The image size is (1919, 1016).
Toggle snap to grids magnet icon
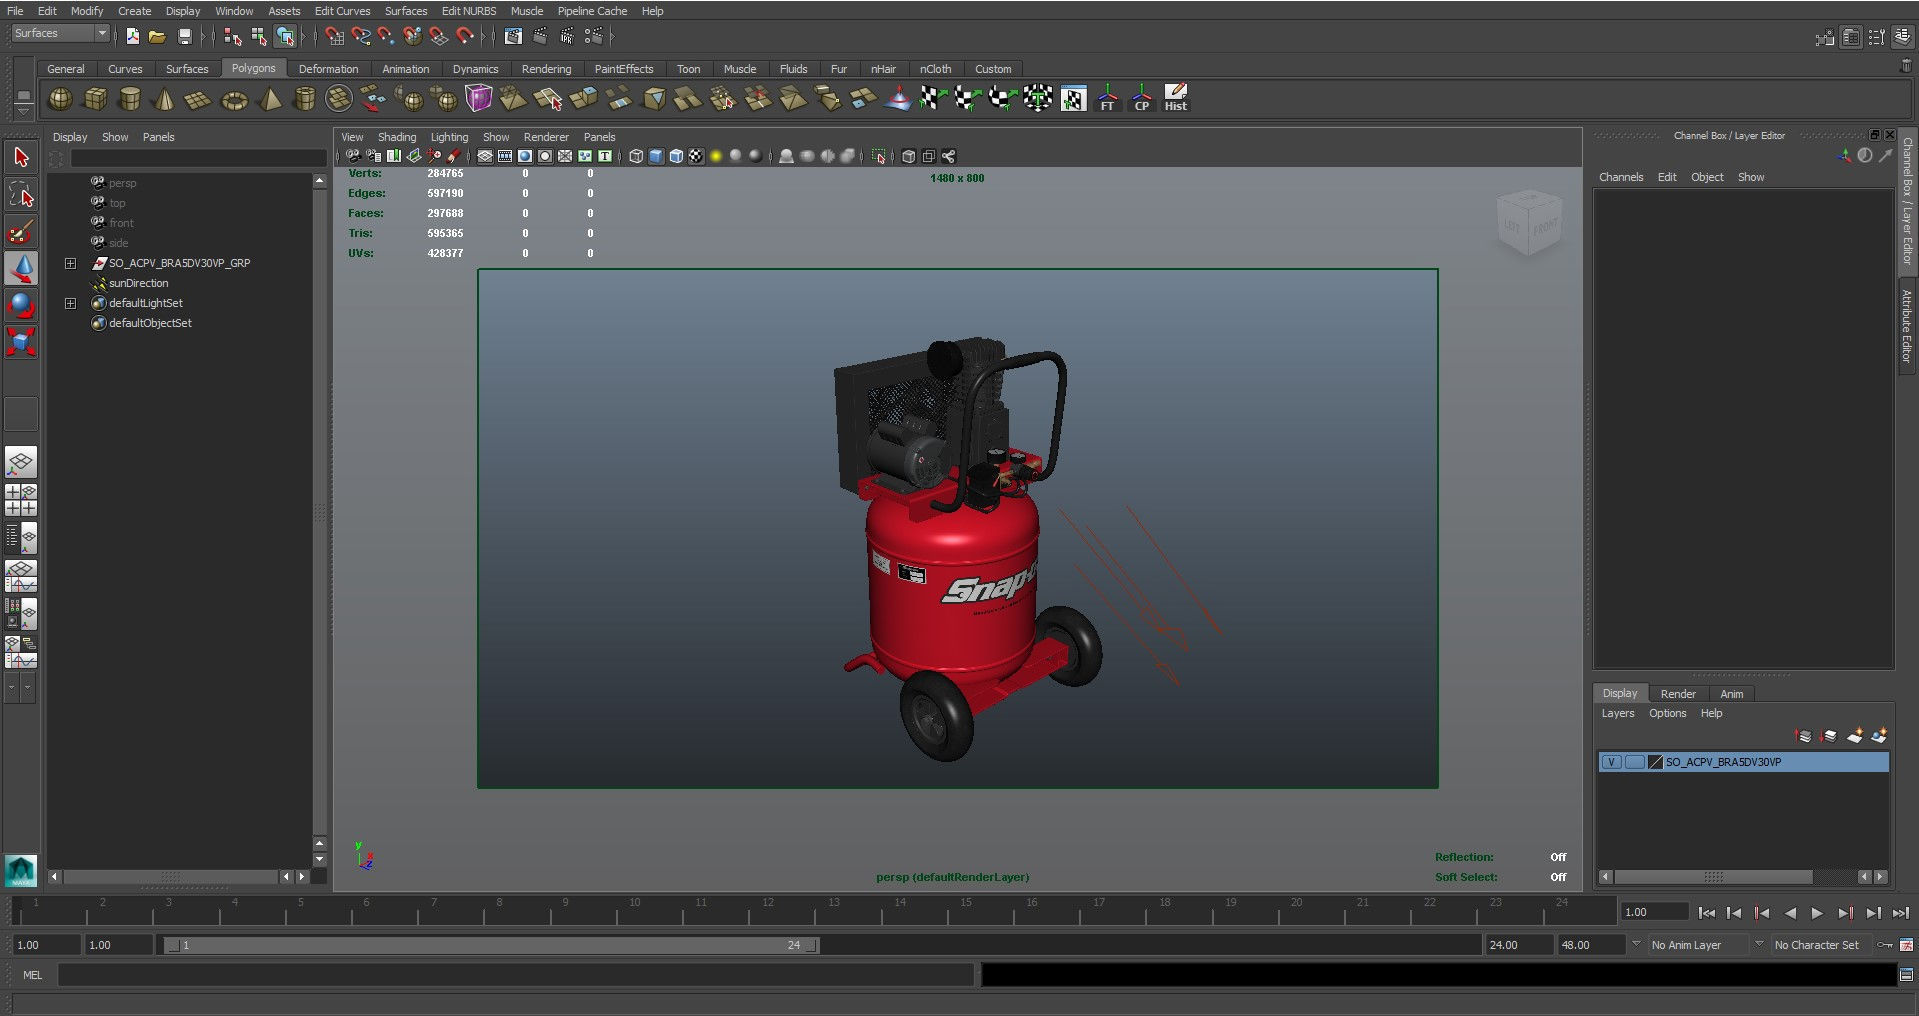pyautogui.click(x=335, y=36)
